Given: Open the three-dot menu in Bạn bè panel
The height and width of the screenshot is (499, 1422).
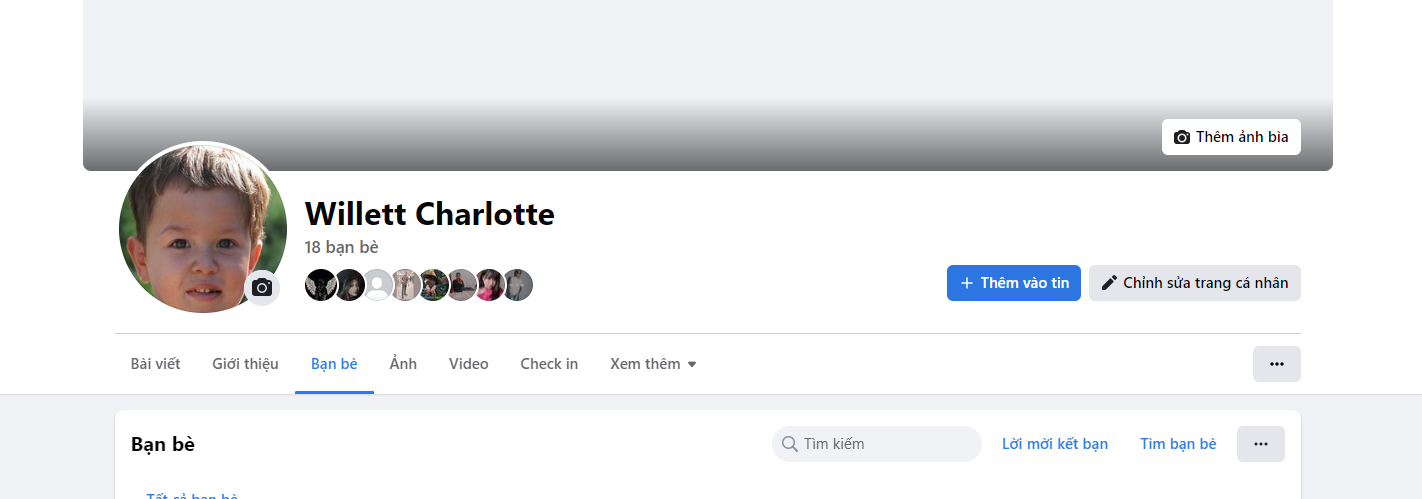Looking at the screenshot, I should [x=1261, y=444].
